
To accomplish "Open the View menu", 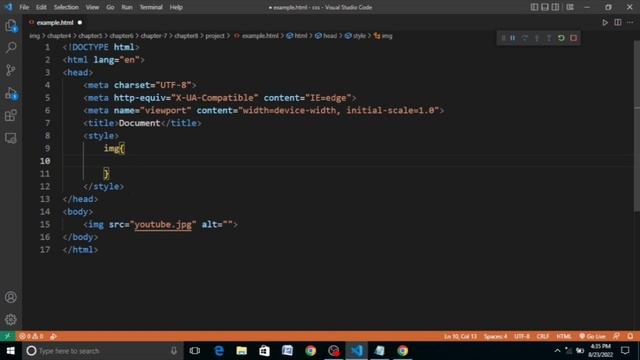I will coord(92,7).
